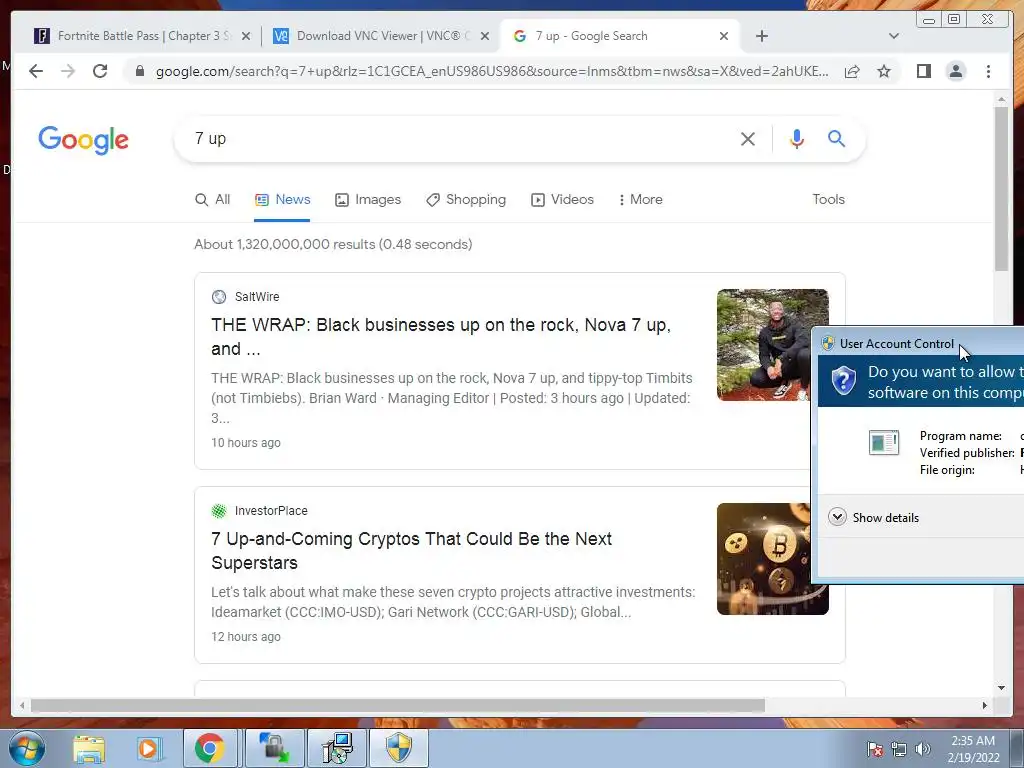Close the 7 up Google Search tab
Image resolution: width=1024 pixels, height=768 pixels.
tap(724, 37)
